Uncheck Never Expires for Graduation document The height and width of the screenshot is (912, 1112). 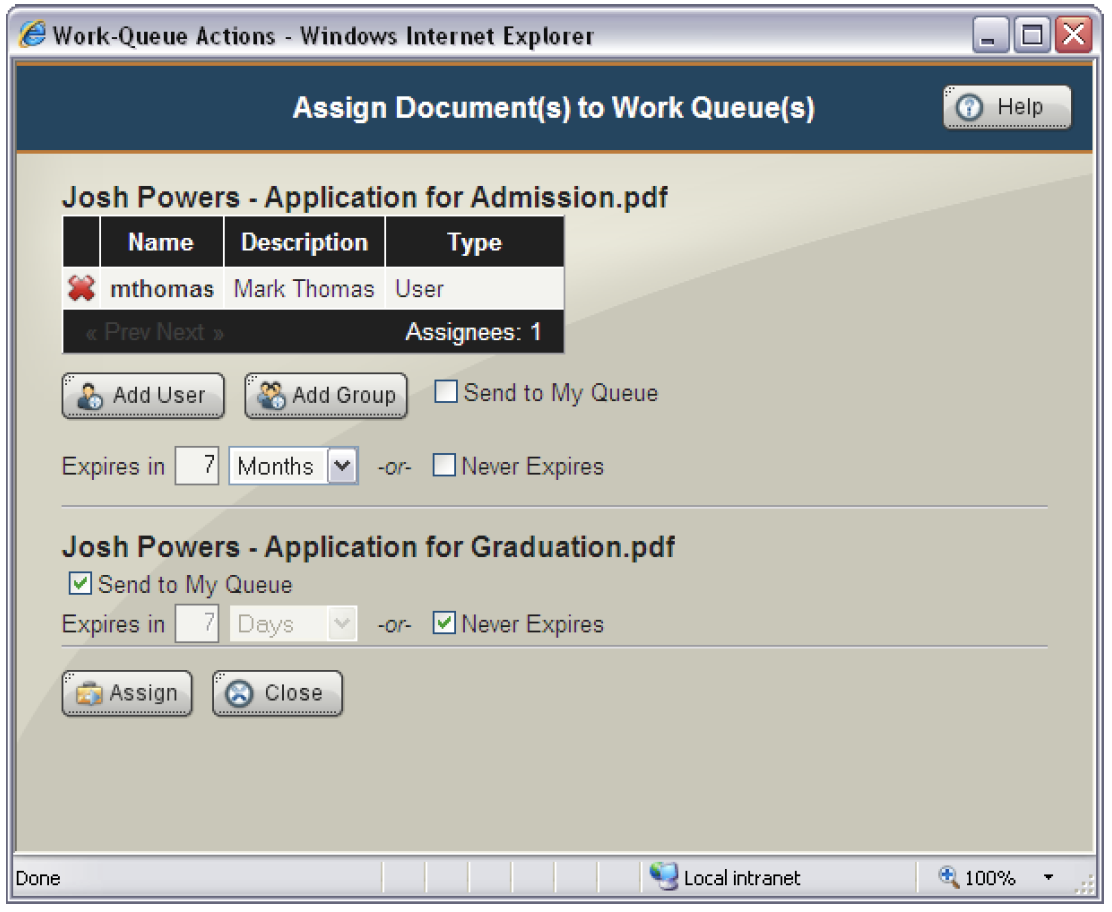tap(444, 623)
